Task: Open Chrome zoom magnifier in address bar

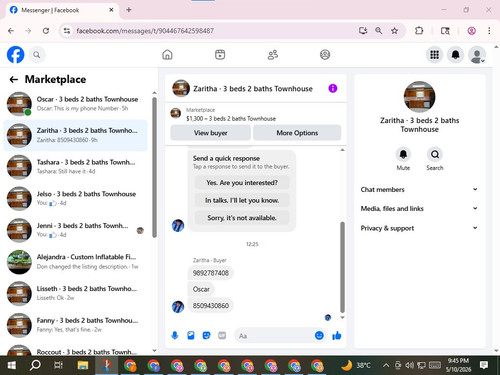Action: coord(378,31)
